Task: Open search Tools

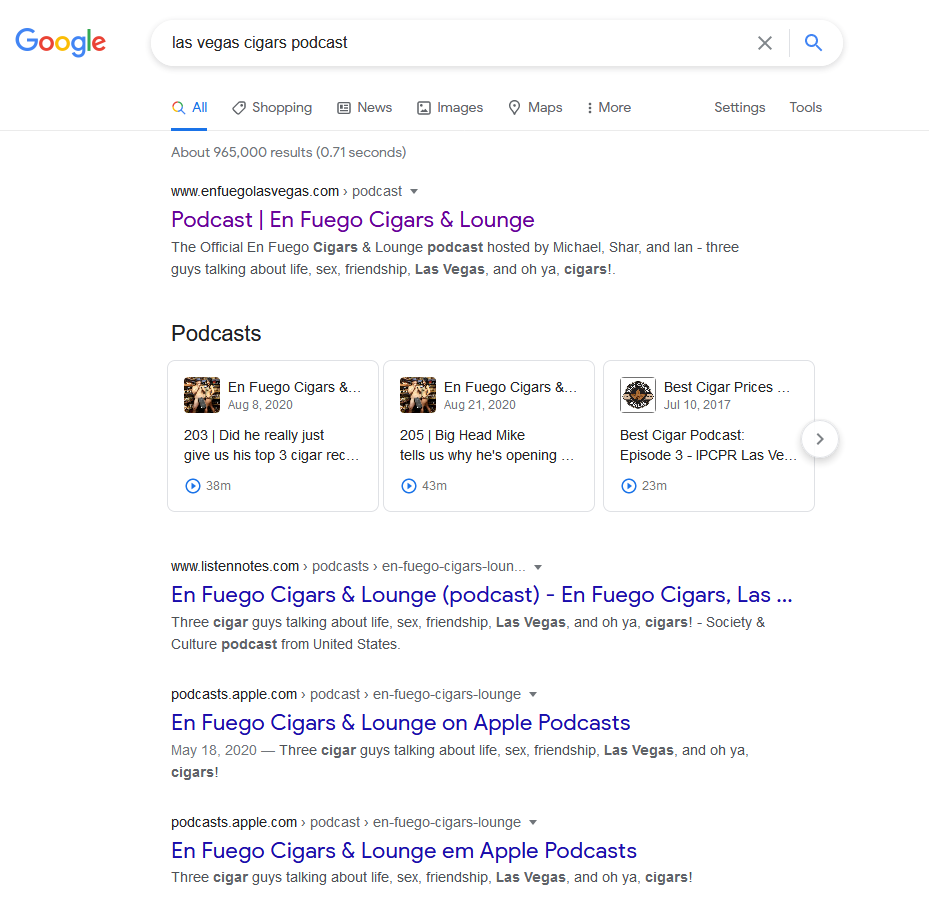Action: coord(805,107)
